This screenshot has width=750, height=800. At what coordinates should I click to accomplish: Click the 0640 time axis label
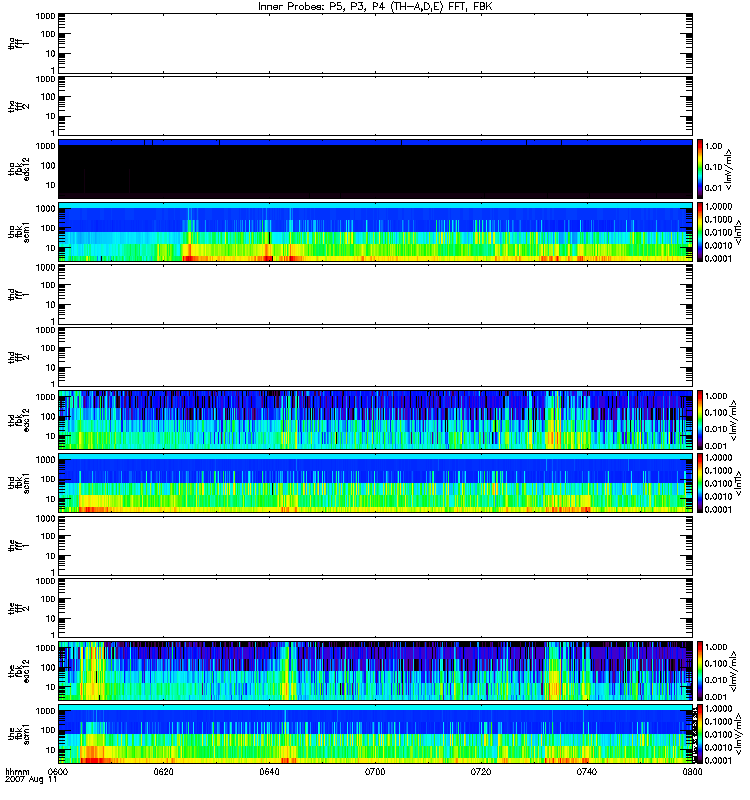(x=269, y=771)
